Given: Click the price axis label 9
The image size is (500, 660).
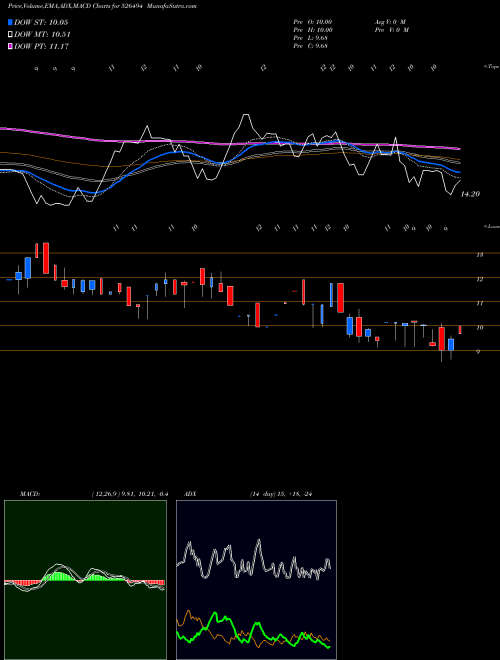Looking at the screenshot, I should coord(478,351).
